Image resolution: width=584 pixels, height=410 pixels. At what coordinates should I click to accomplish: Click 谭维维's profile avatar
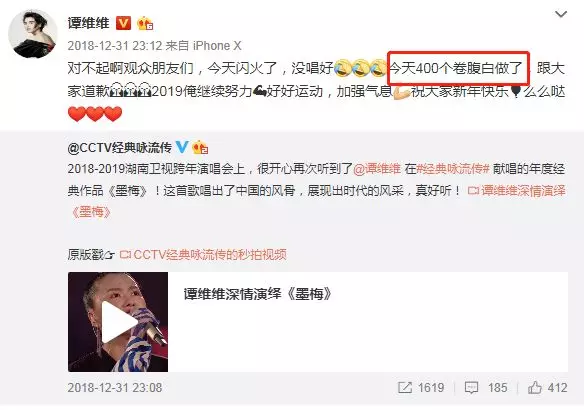tap(33, 34)
